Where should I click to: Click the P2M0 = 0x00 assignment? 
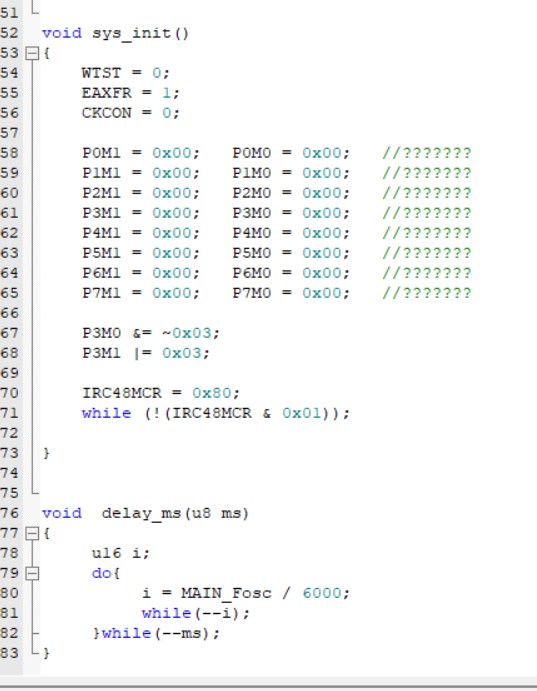[291, 193]
